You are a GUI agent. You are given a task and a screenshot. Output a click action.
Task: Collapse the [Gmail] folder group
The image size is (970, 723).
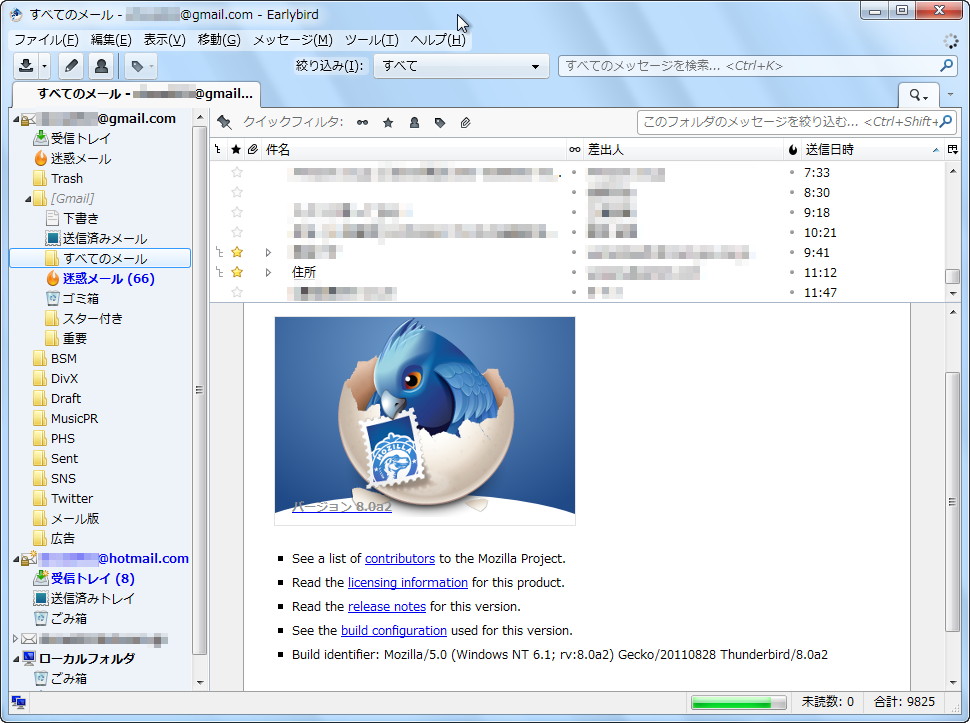pyautogui.click(x=28, y=199)
